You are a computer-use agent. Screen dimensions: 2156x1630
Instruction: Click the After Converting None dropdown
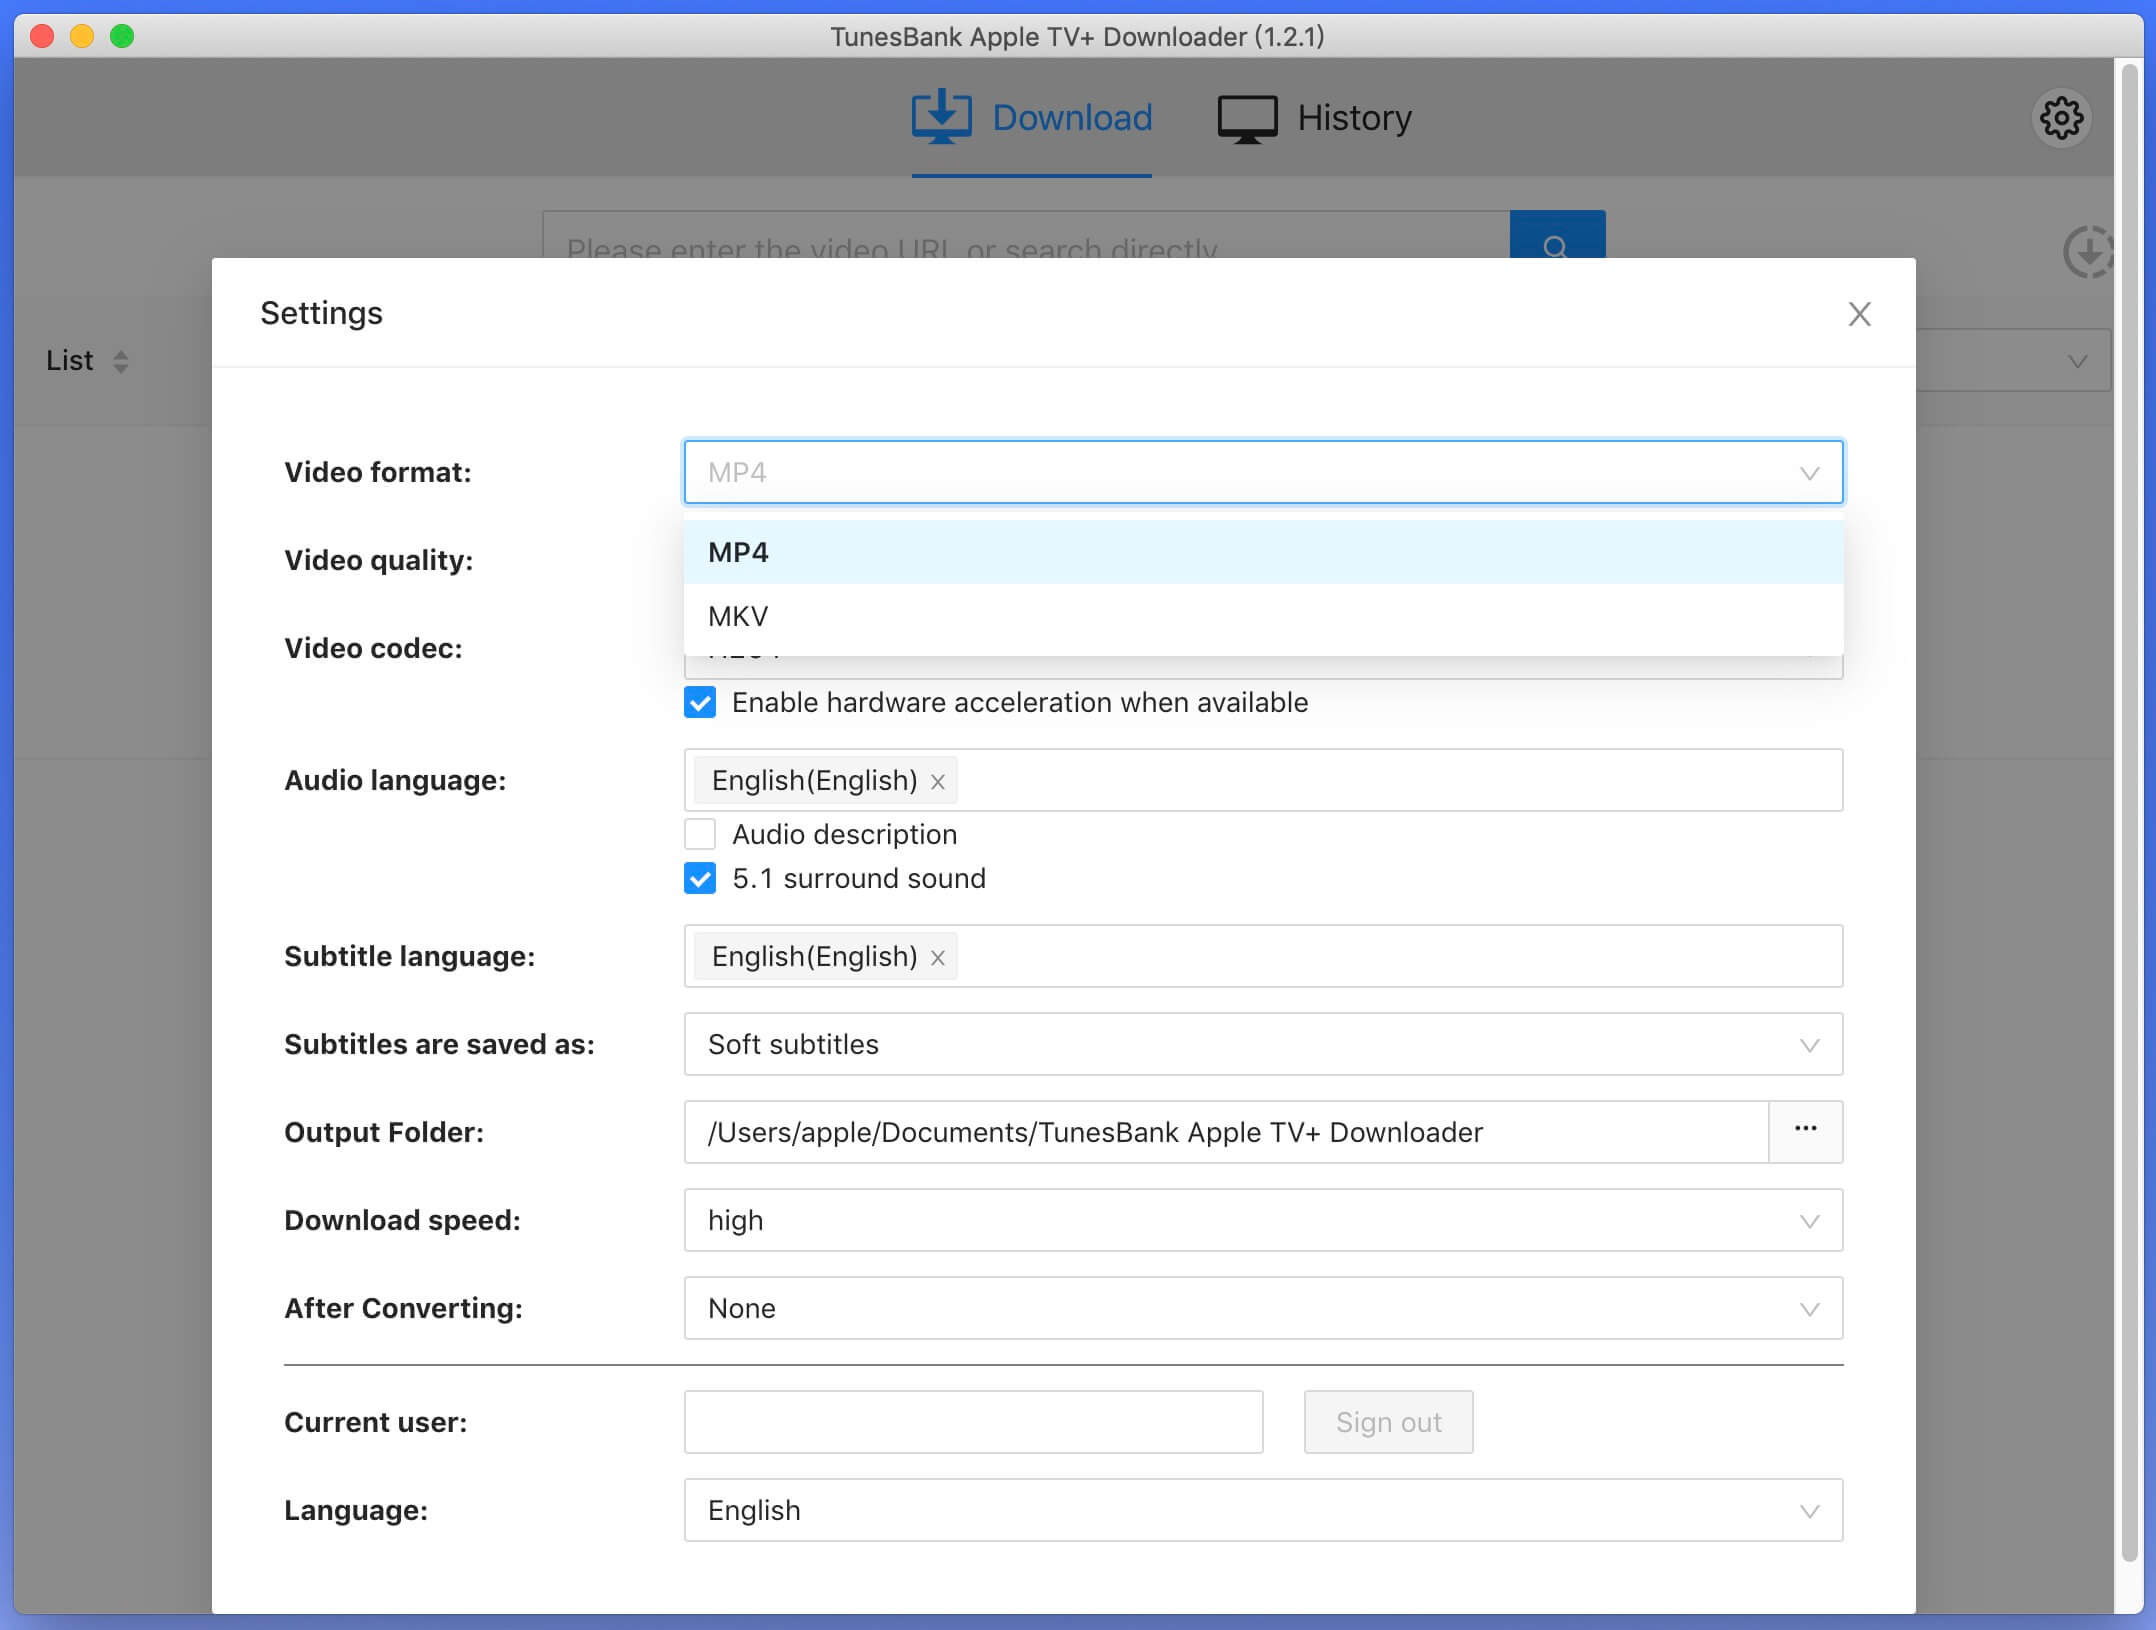tap(1262, 1306)
